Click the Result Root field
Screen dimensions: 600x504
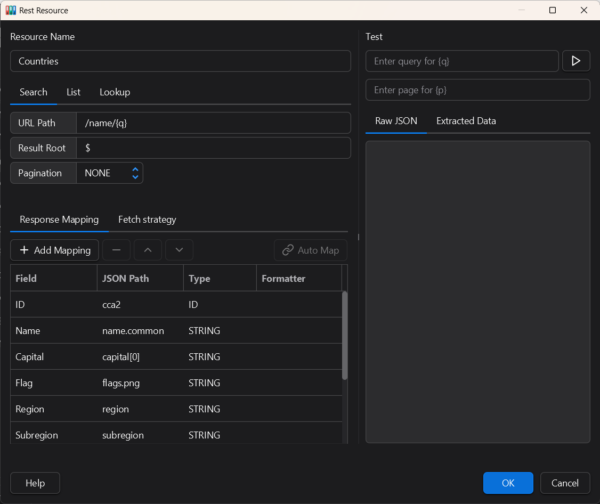[x=213, y=148]
